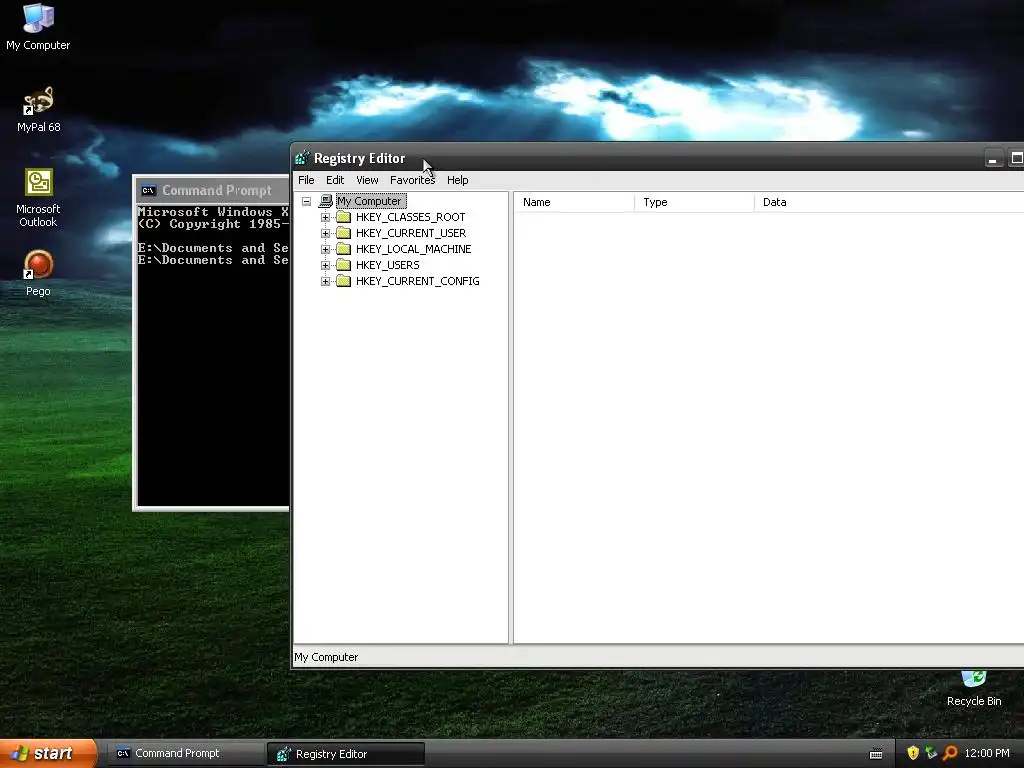The width and height of the screenshot is (1024, 768).
Task: Click the HKEY_CURRENT_CONFIG folder icon
Action: coord(344,281)
